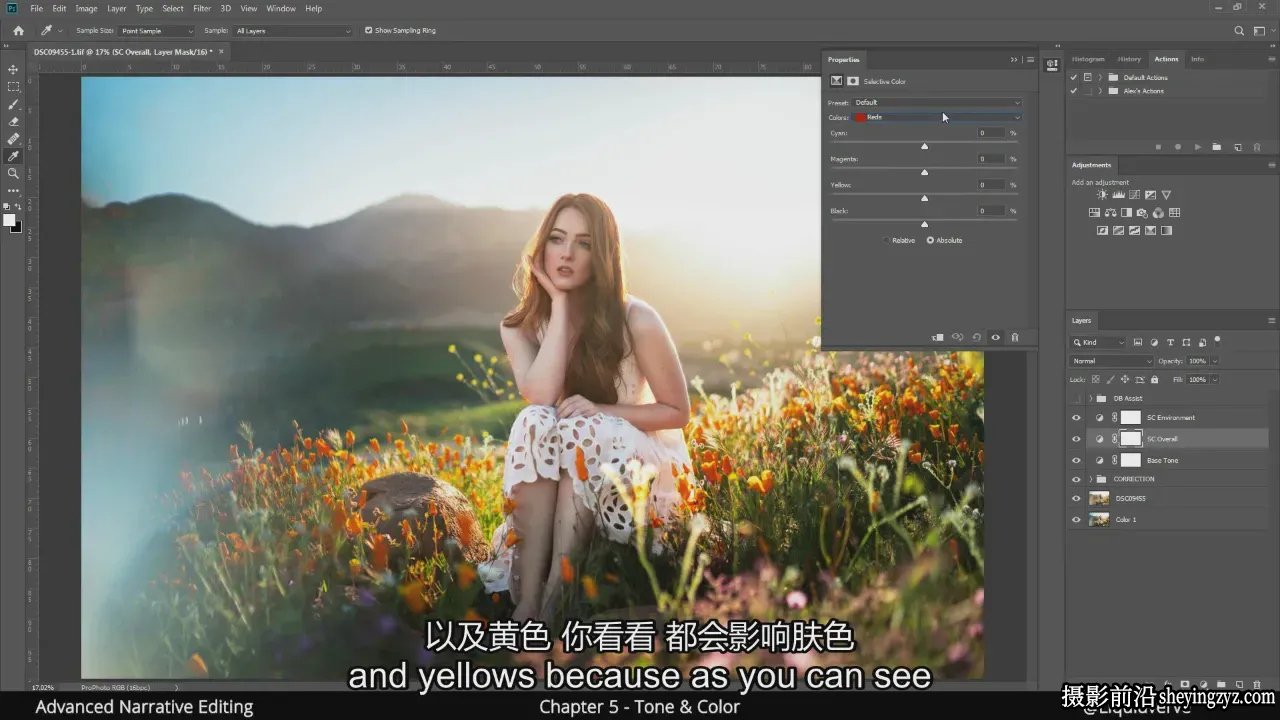Hide the Color 1 layer
This screenshot has height=720, width=1280.
pyautogui.click(x=1076, y=520)
